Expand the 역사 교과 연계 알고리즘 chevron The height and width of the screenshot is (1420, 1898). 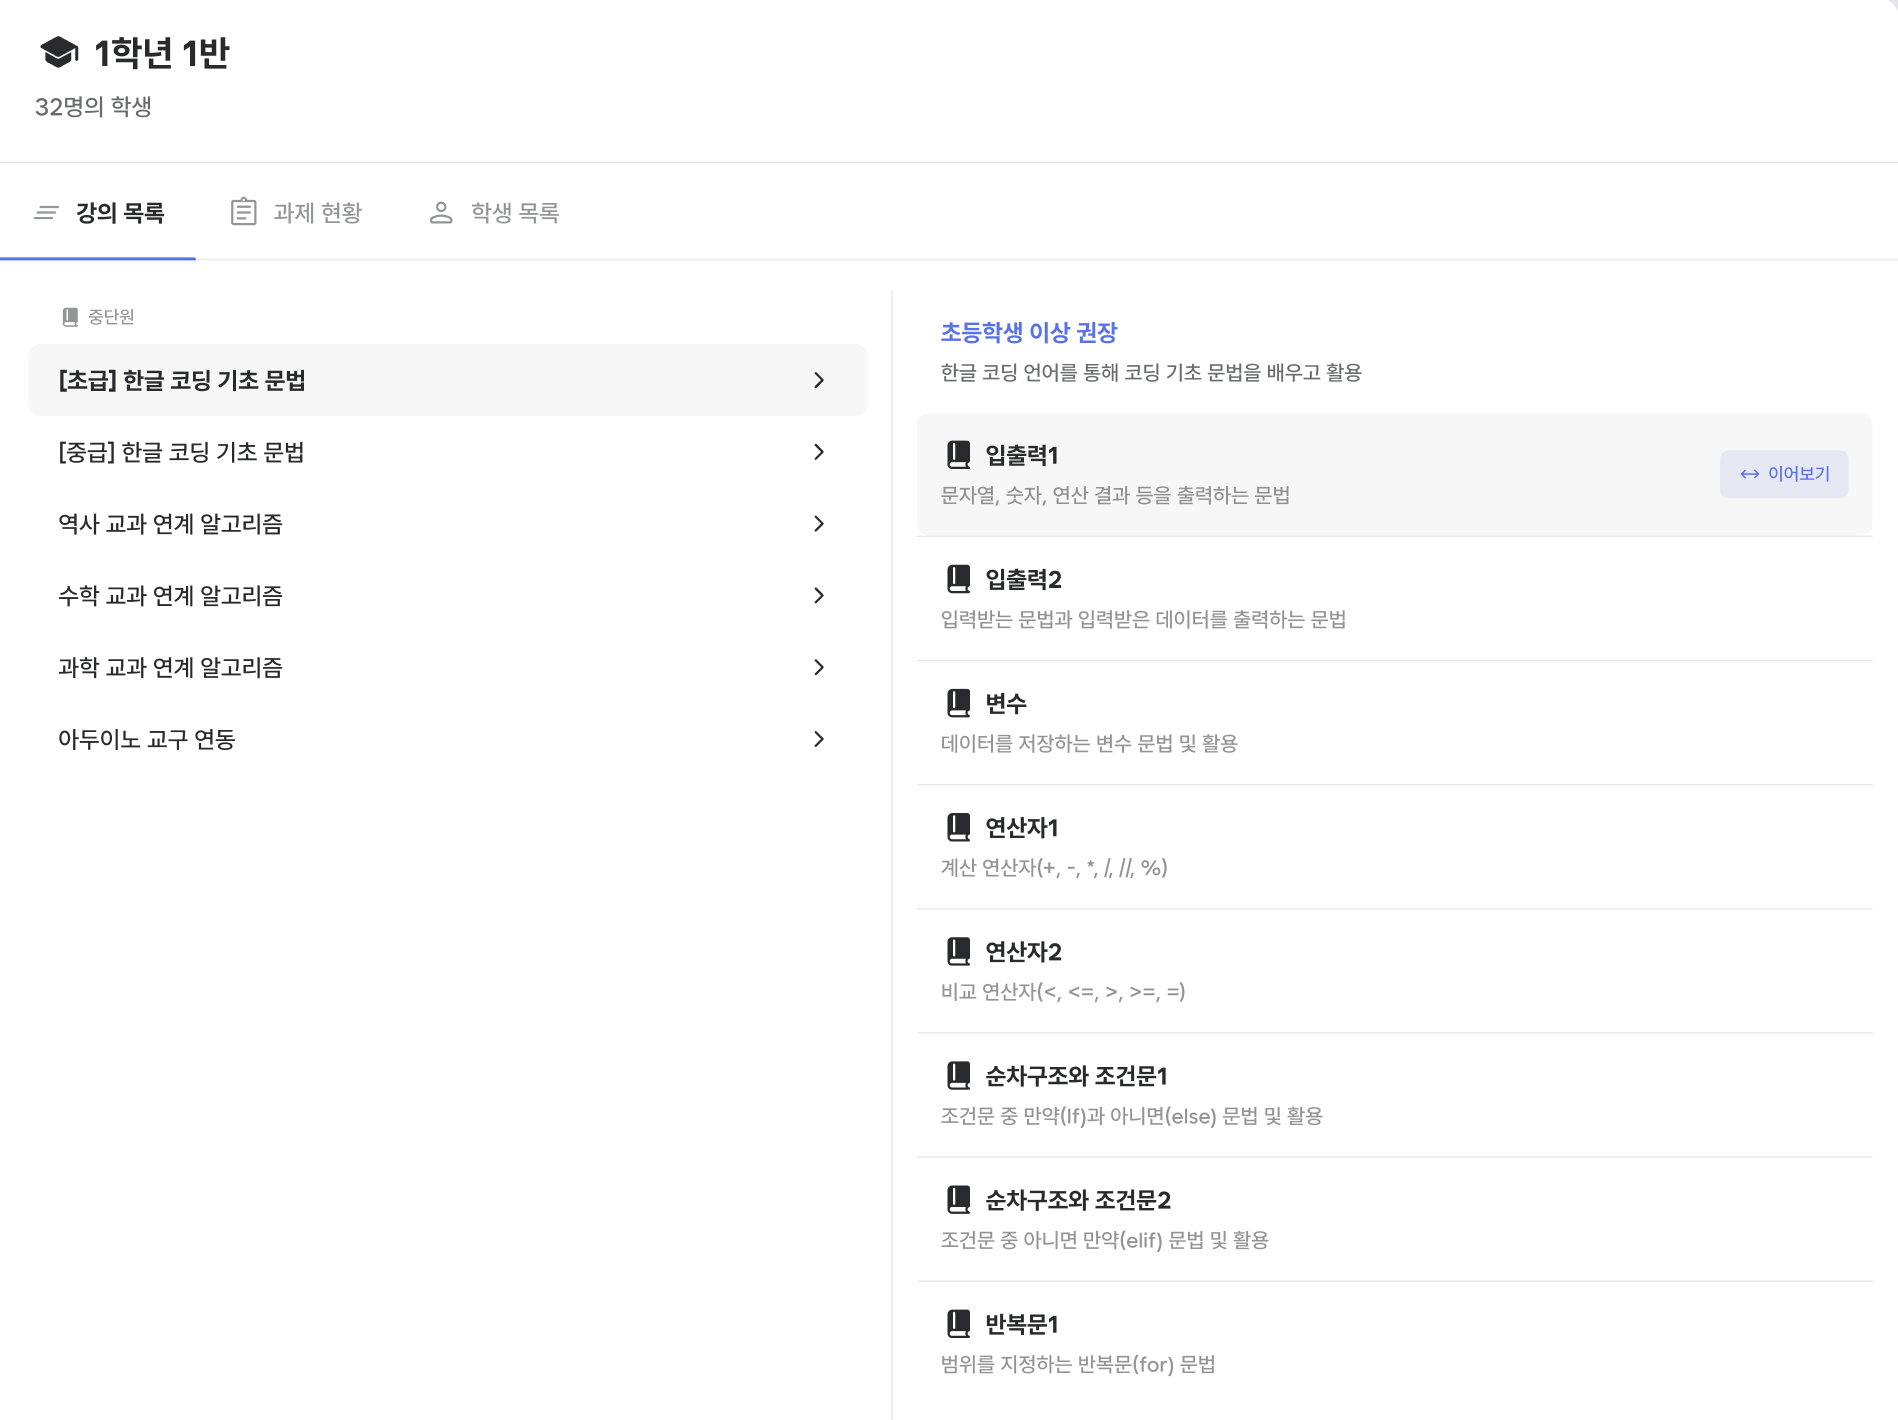pyautogui.click(x=819, y=524)
